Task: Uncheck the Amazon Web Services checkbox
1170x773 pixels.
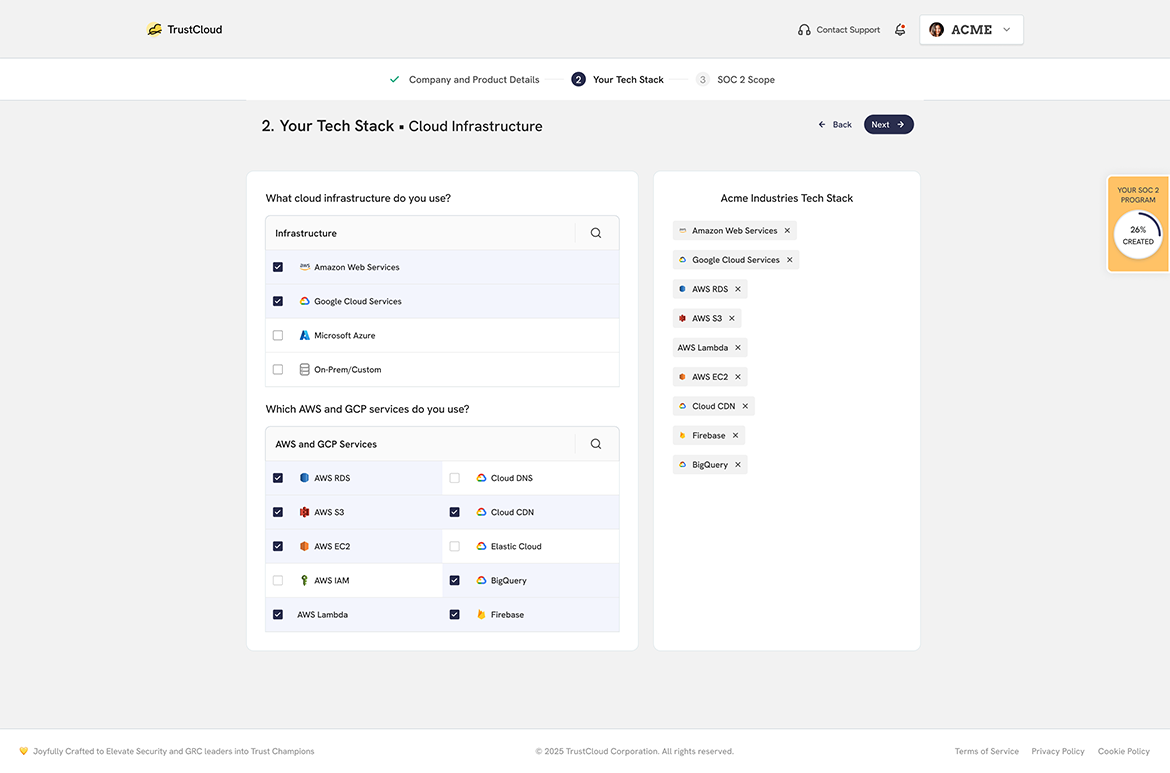Action: coord(278,267)
